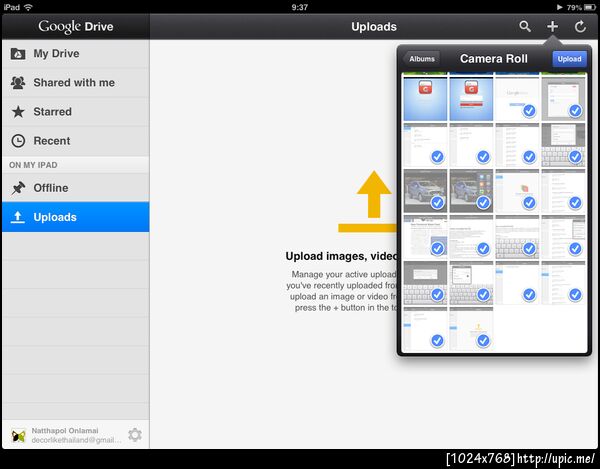Tap the blue Upload button
Screen dimensions: 600x469
(x=569, y=59)
